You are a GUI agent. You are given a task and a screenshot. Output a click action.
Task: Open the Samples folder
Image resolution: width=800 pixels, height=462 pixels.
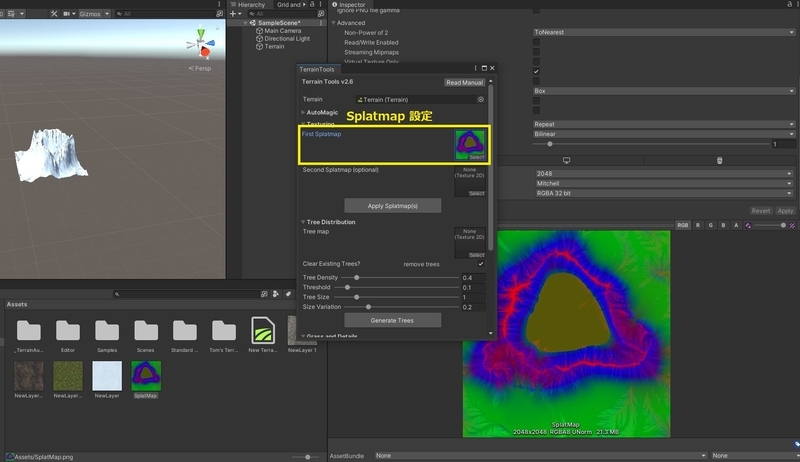[x=107, y=335]
